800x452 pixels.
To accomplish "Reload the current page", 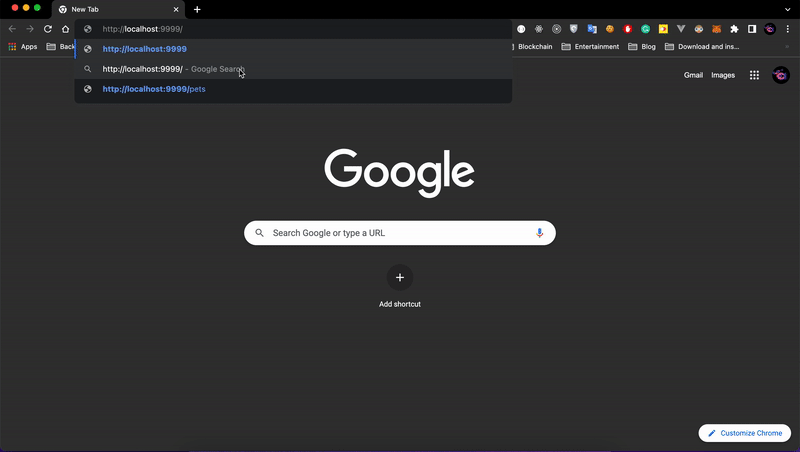I will coord(47,29).
